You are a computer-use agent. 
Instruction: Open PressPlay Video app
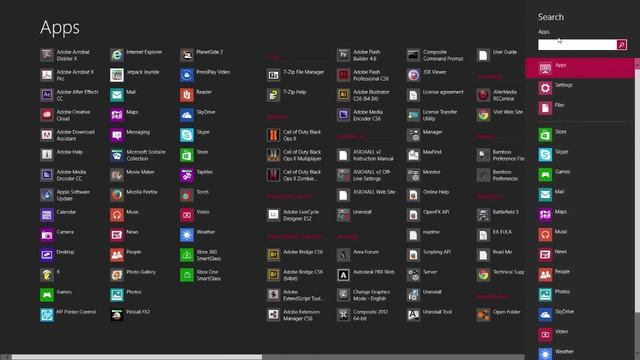click(205, 75)
